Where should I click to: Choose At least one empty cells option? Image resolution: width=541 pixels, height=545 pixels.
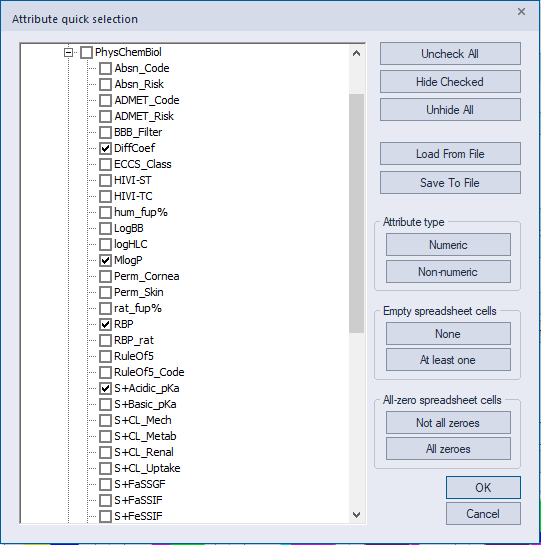click(448, 360)
